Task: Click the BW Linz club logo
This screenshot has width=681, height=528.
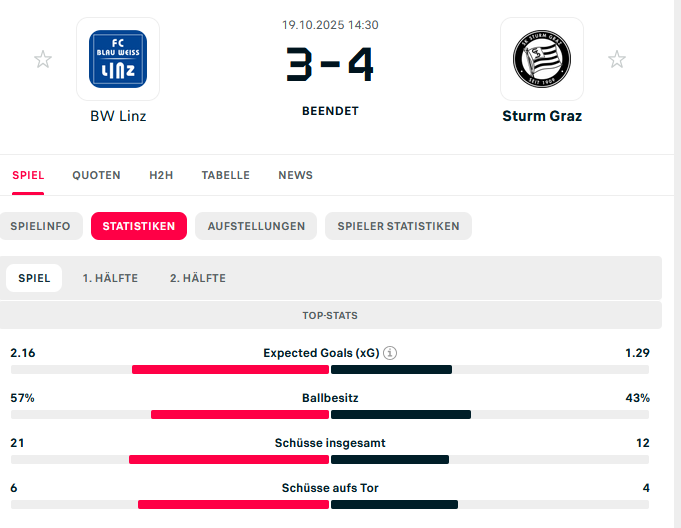Action: [x=117, y=59]
